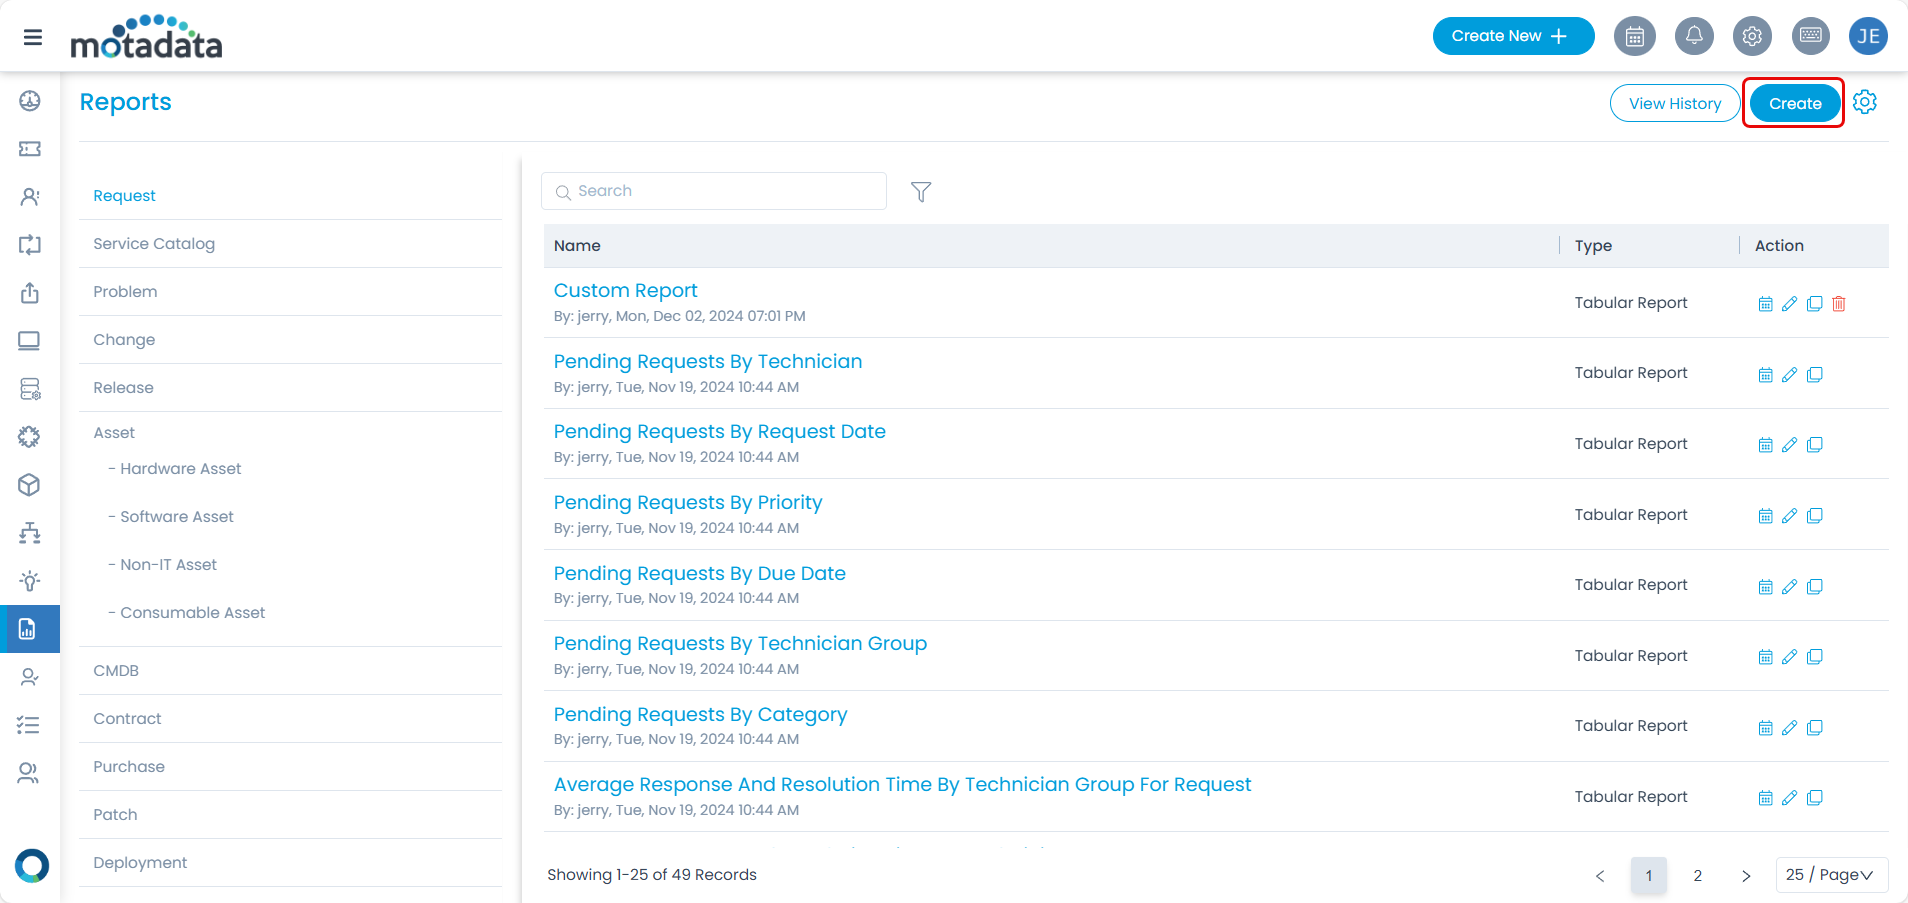This screenshot has width=1908, height=903.
Task: Expand the Create New dropdown button
Action: (x=1512, y=36)
